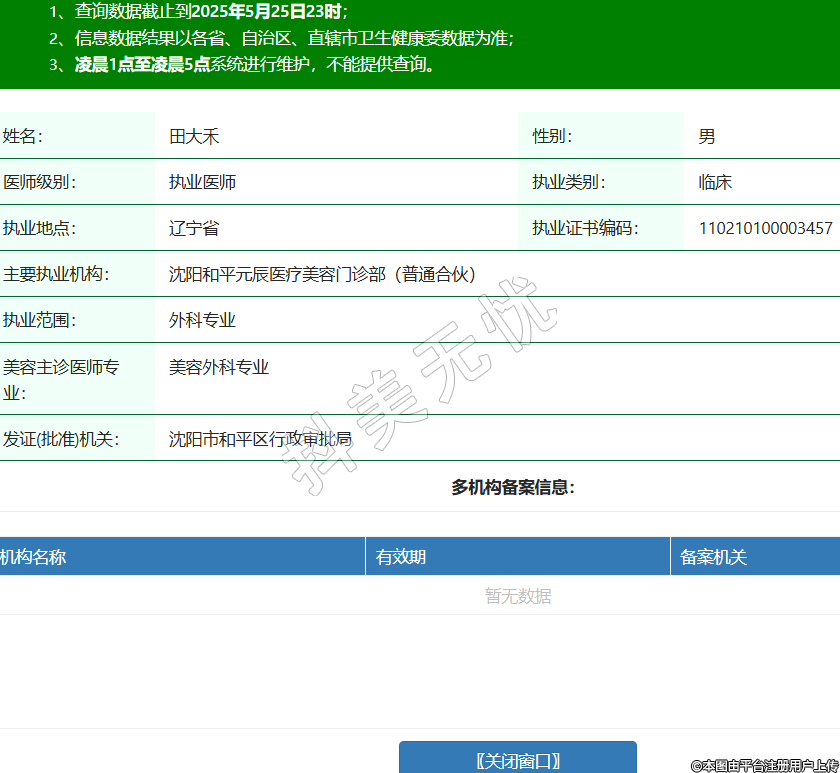Click the 机构名称 column header
840x773 pixels.
click(x=33, y=557)
